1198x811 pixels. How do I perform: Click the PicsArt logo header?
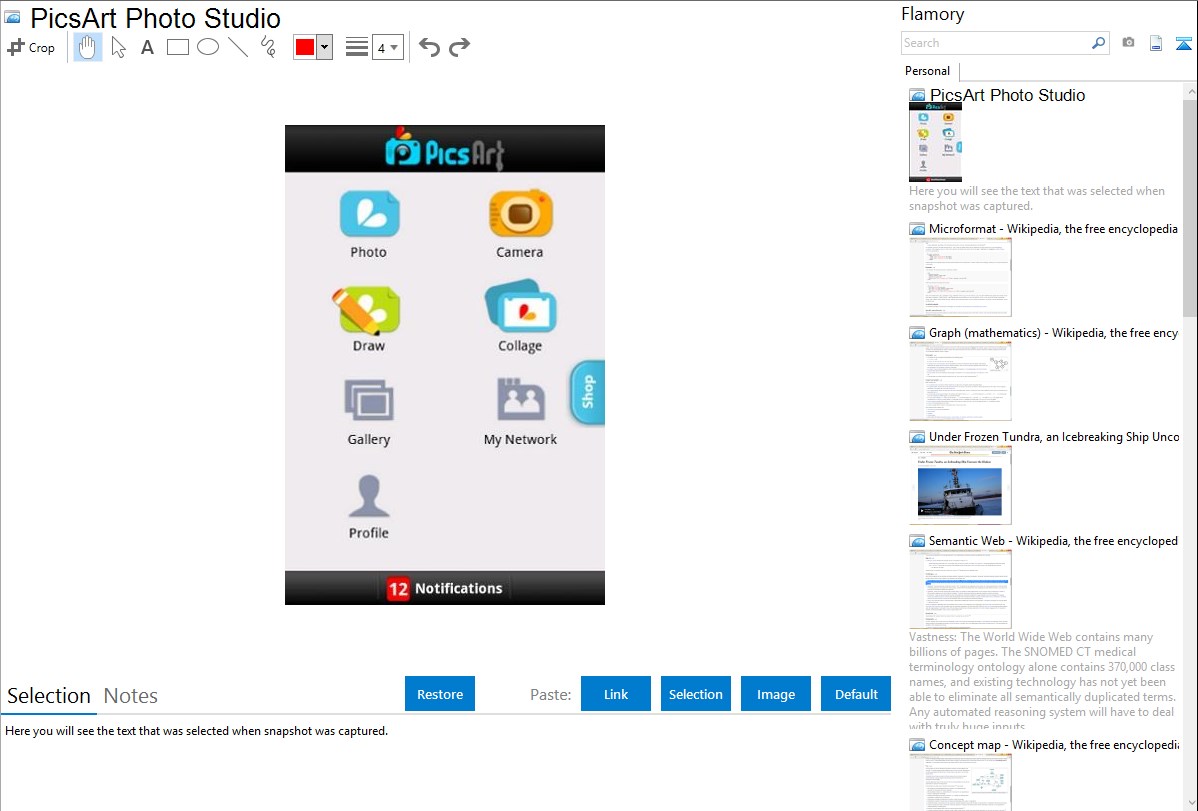pos(445,148)
